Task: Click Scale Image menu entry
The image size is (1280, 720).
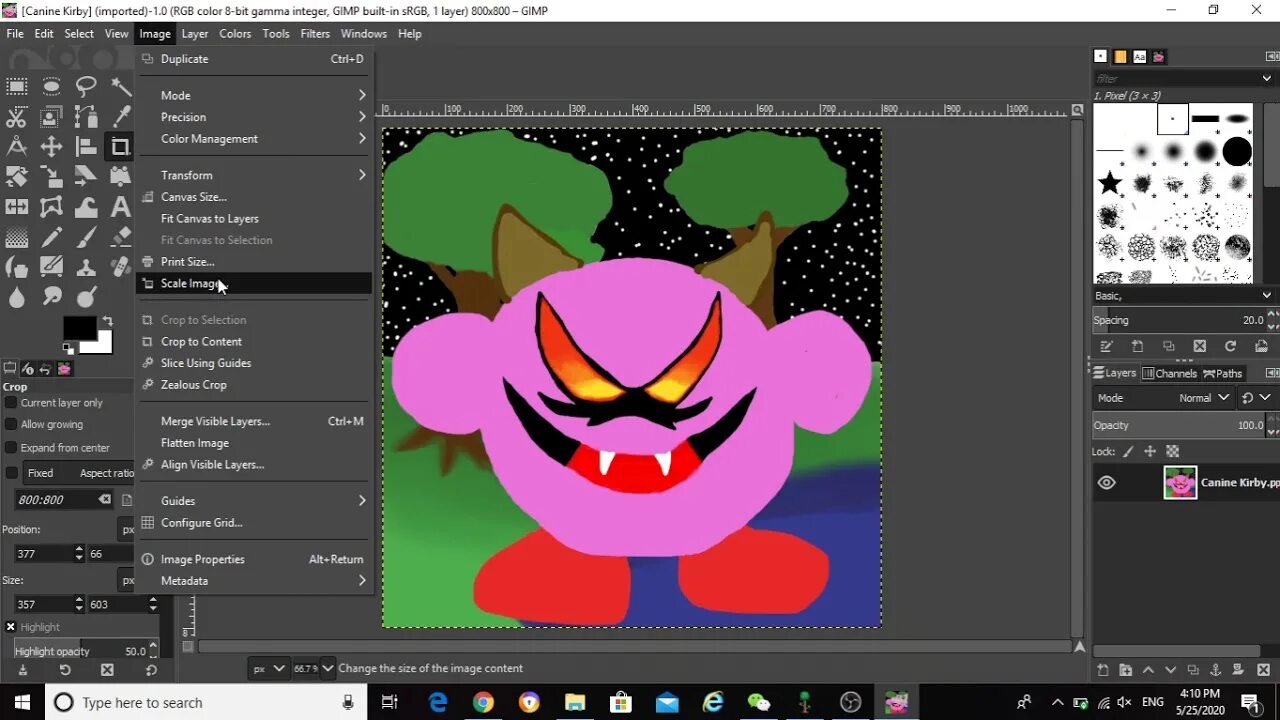Action: pos(255,283)
